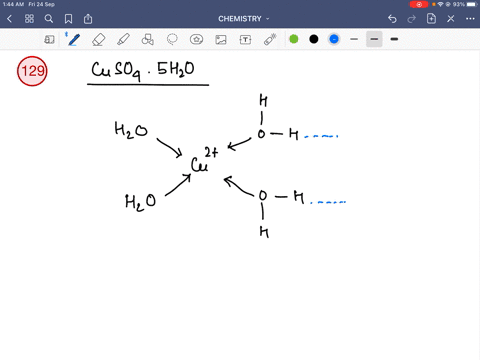
Task: Open the more options ellipsis menu
Action: (x=470, y=19)
